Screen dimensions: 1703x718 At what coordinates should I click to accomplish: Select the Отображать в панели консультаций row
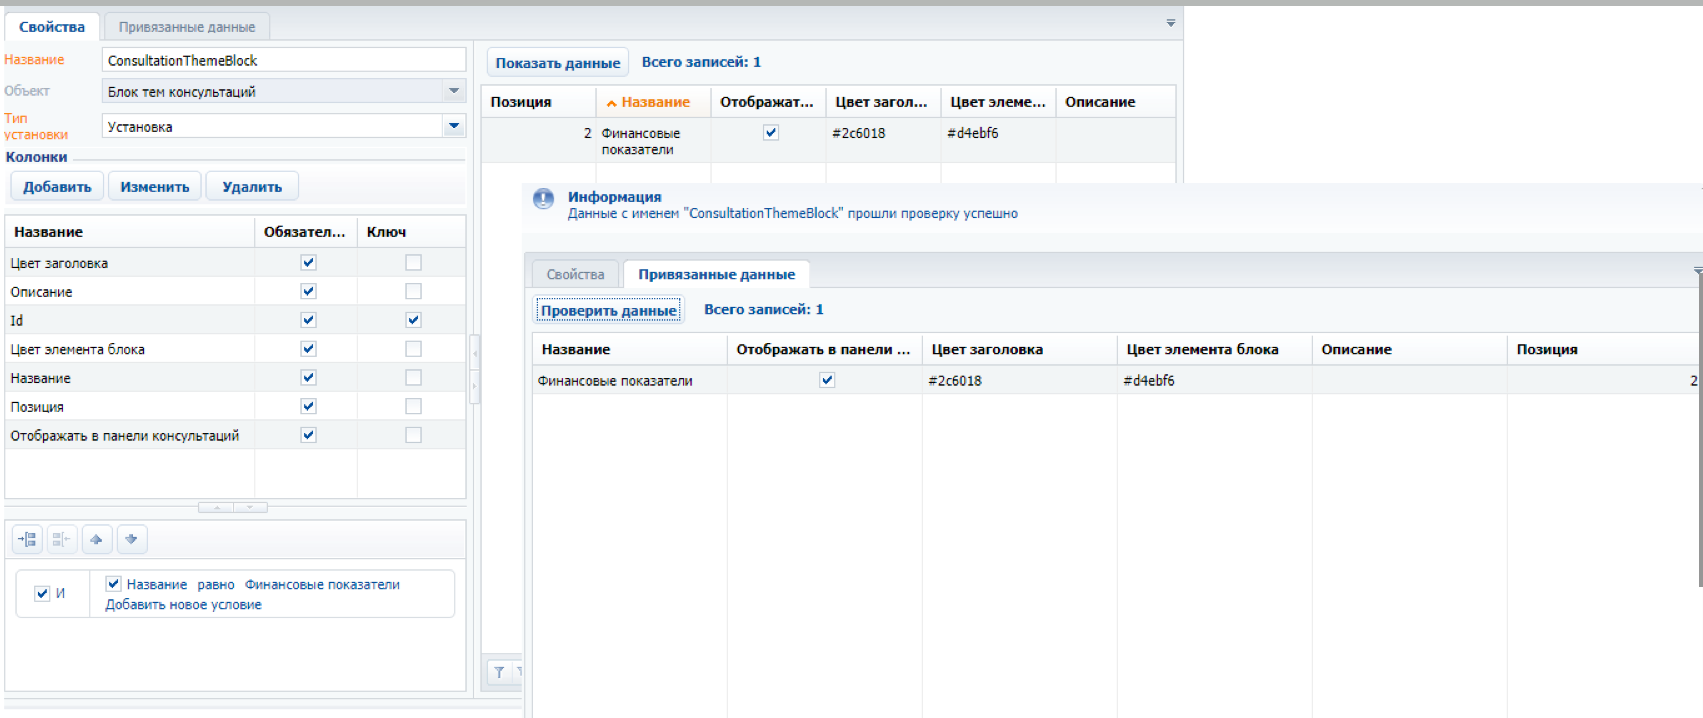tap(235, 435)
